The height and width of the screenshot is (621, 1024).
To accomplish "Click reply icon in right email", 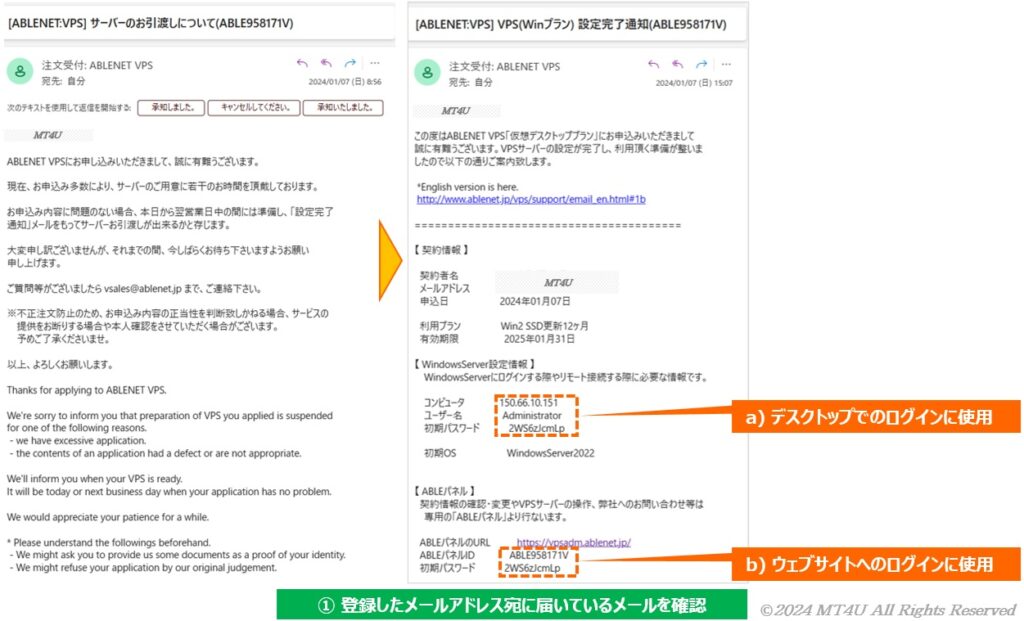I will click(653, 64).
